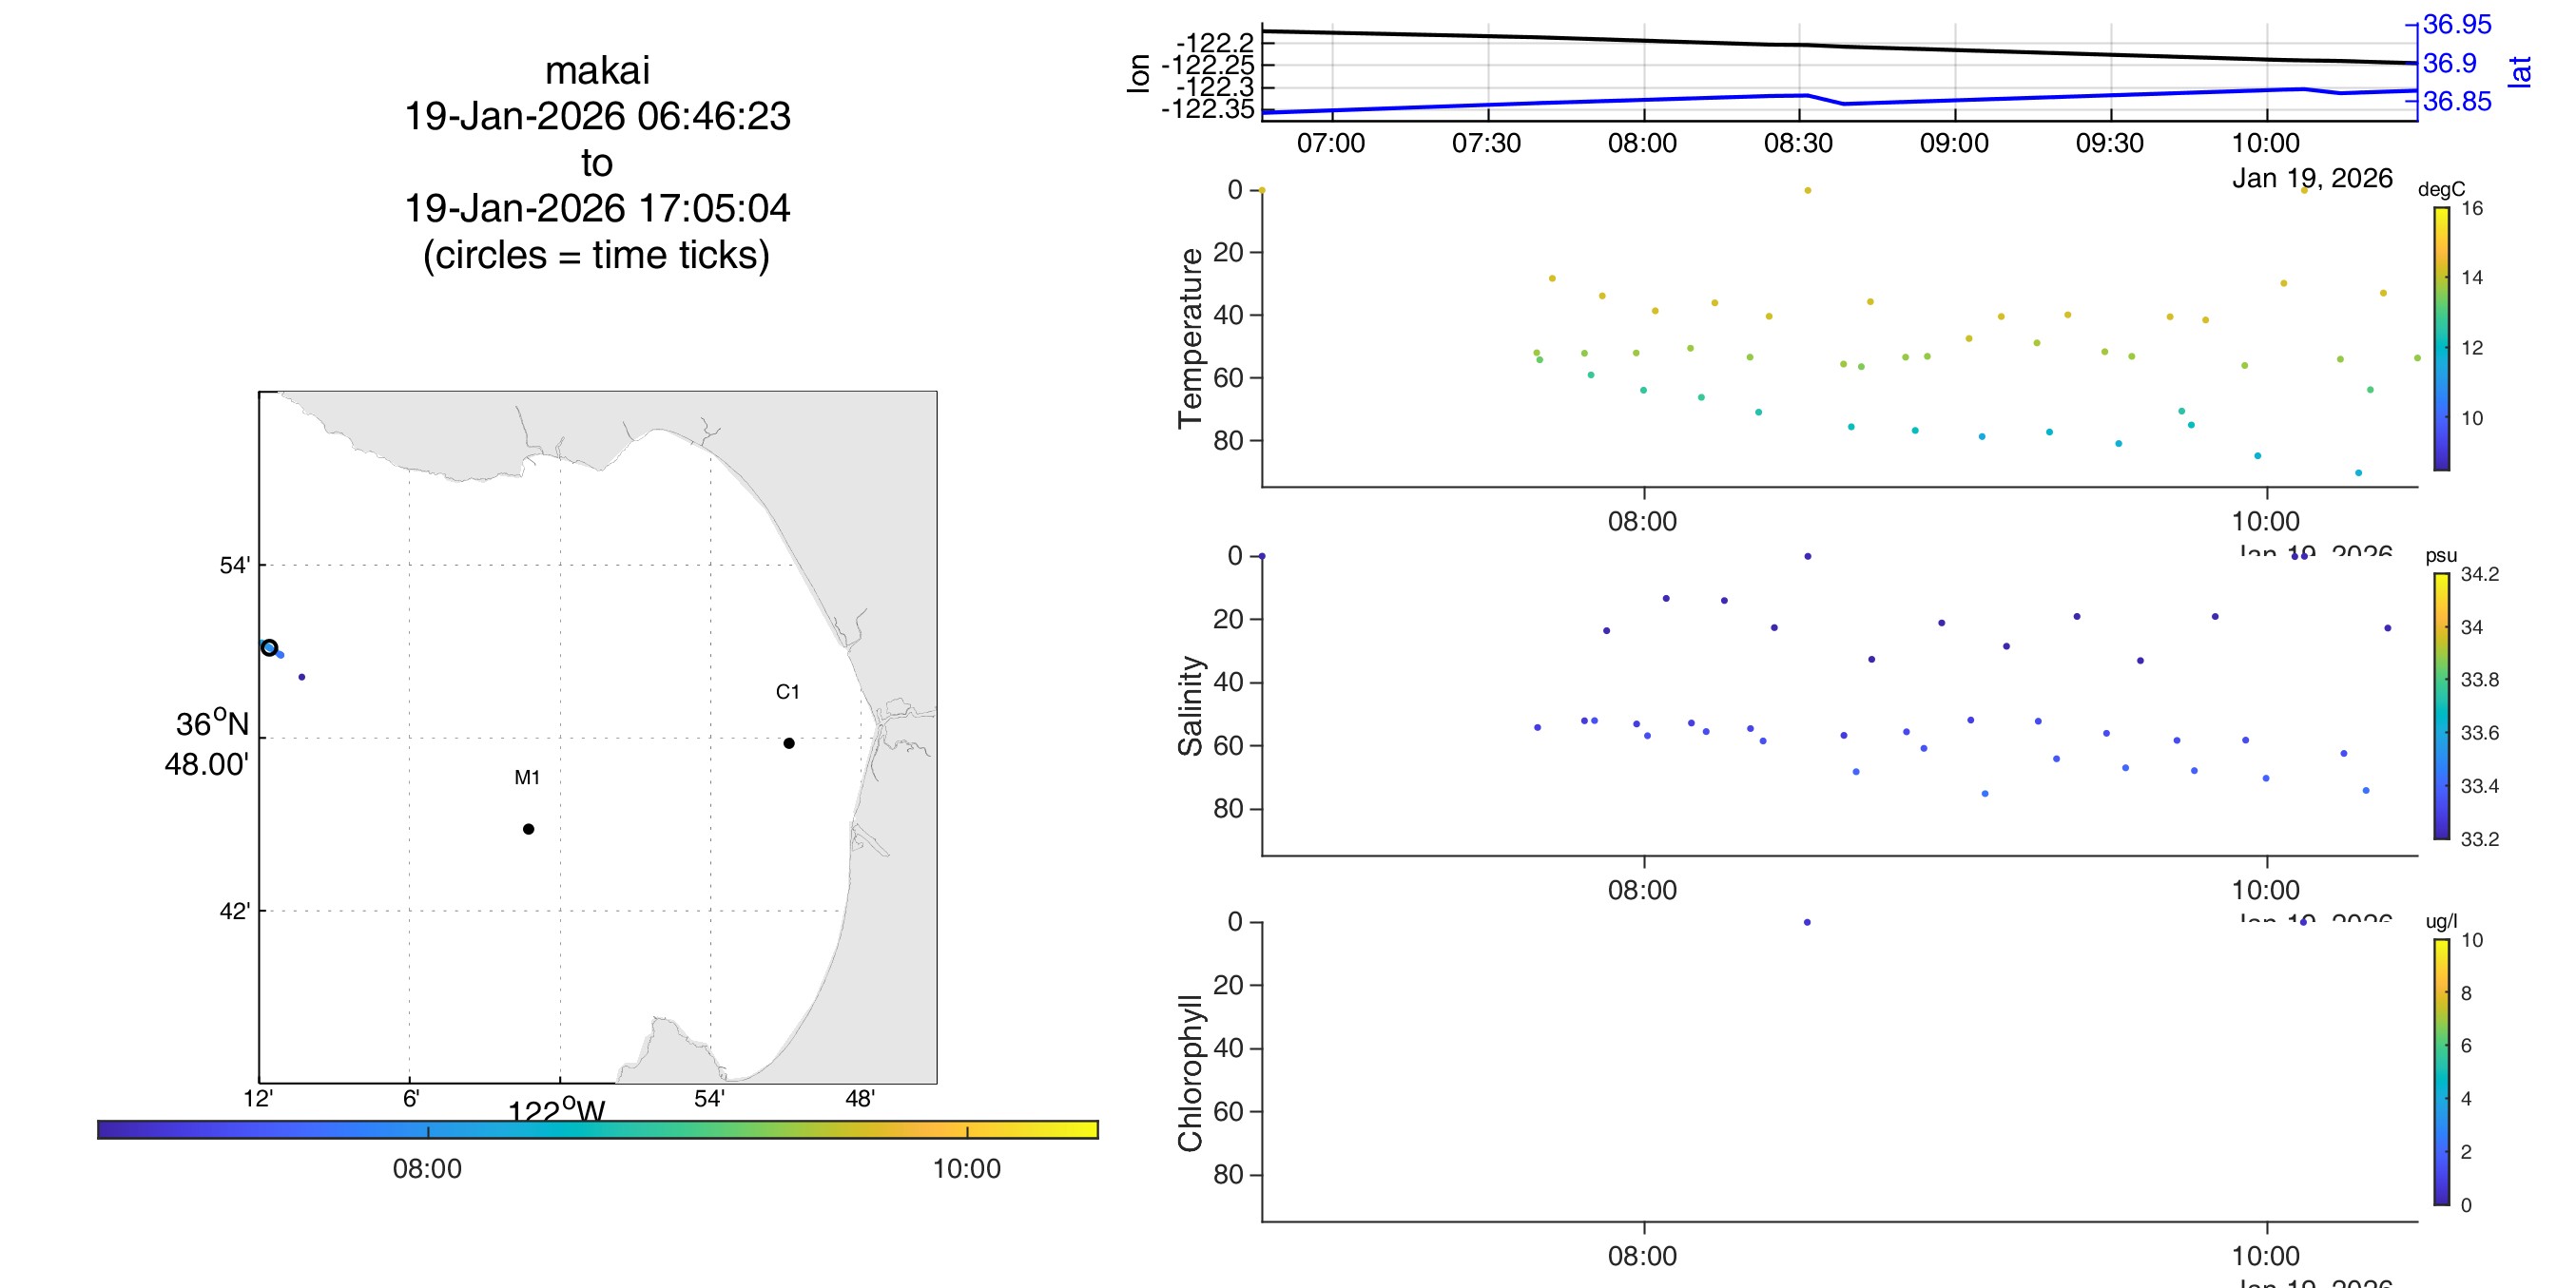Click the Salinity axis label
The width and height of the screenshot is (2576, 1288).
[1190, 706]
